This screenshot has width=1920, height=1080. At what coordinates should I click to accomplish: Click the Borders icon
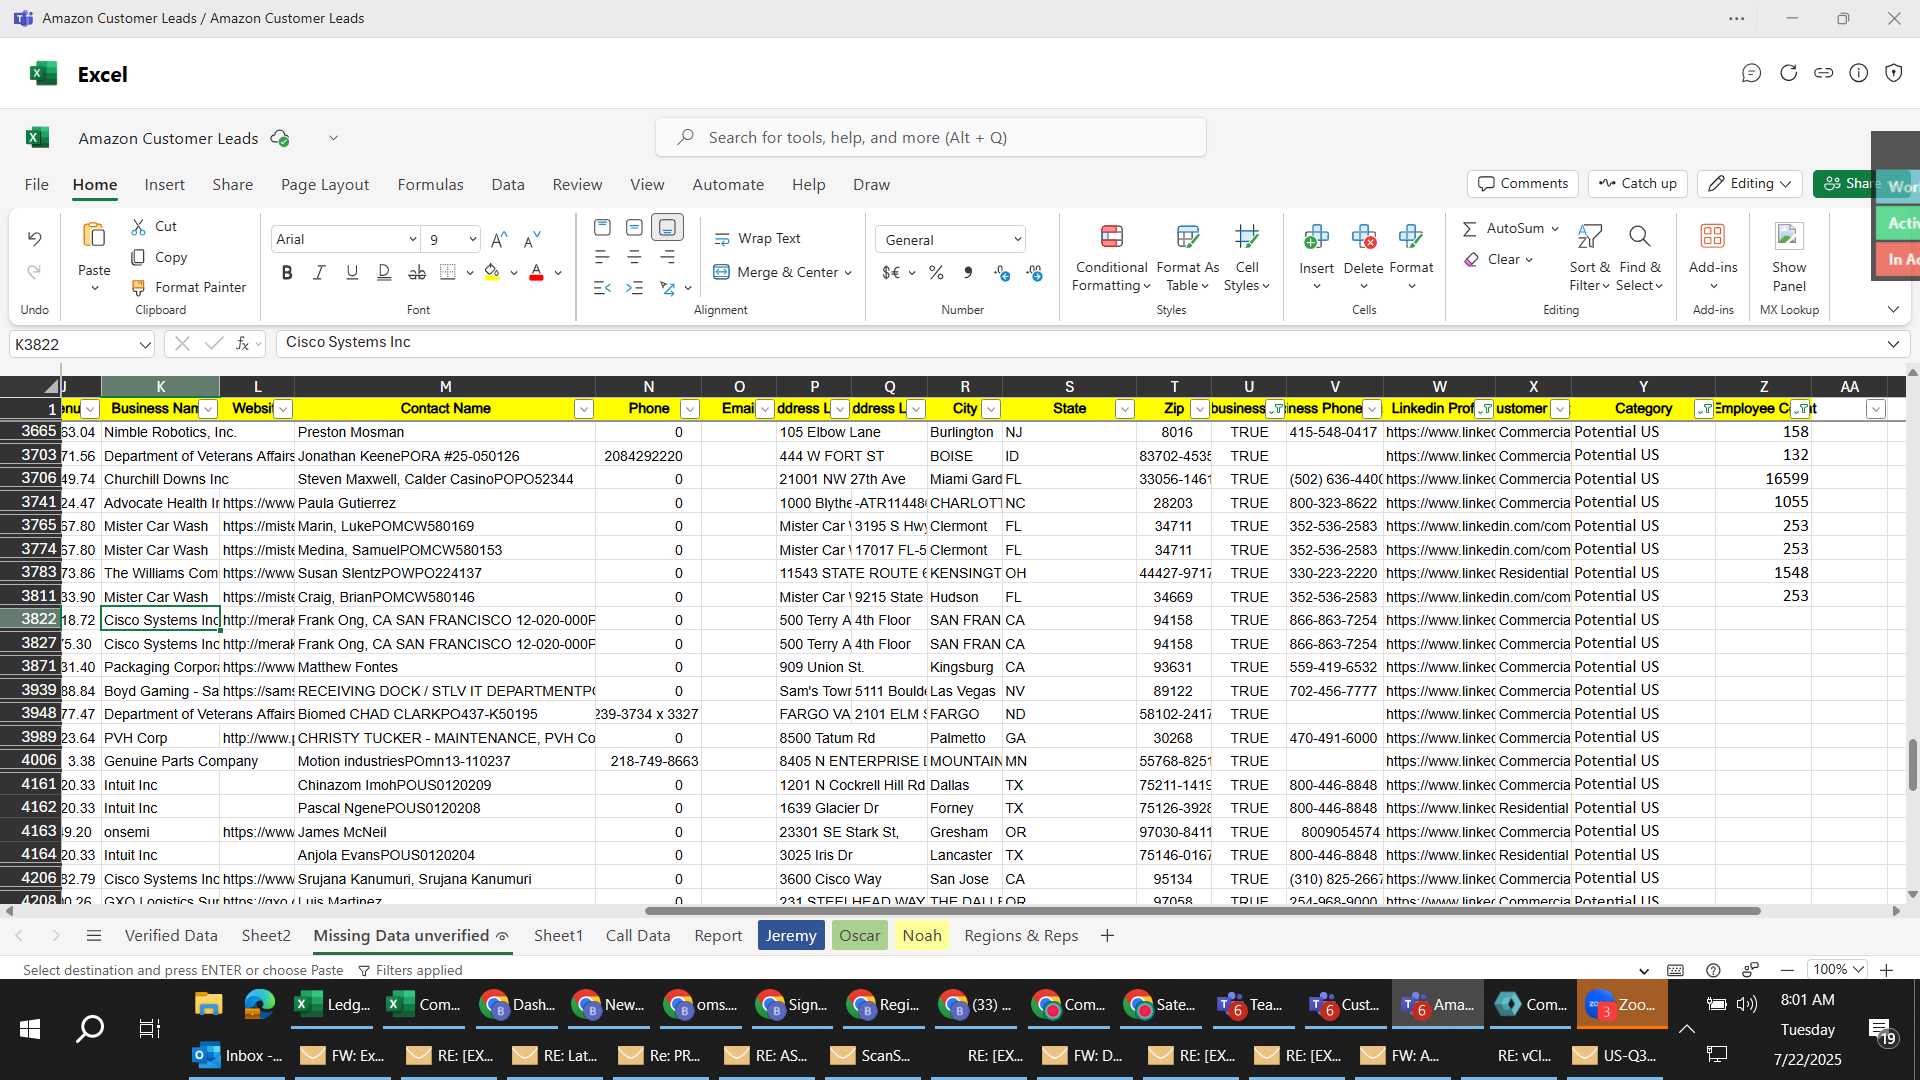click(x=448, y=272)
